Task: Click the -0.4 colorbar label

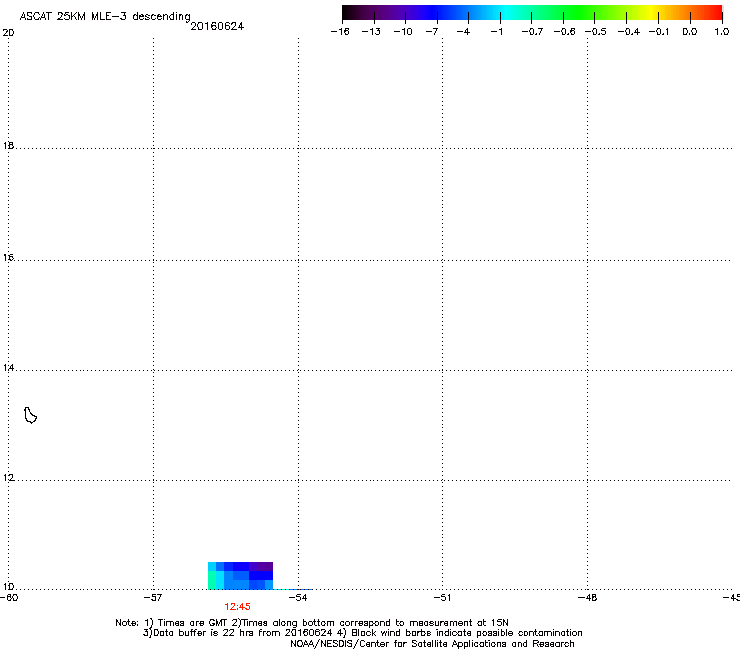Action: tap(629, 32)
